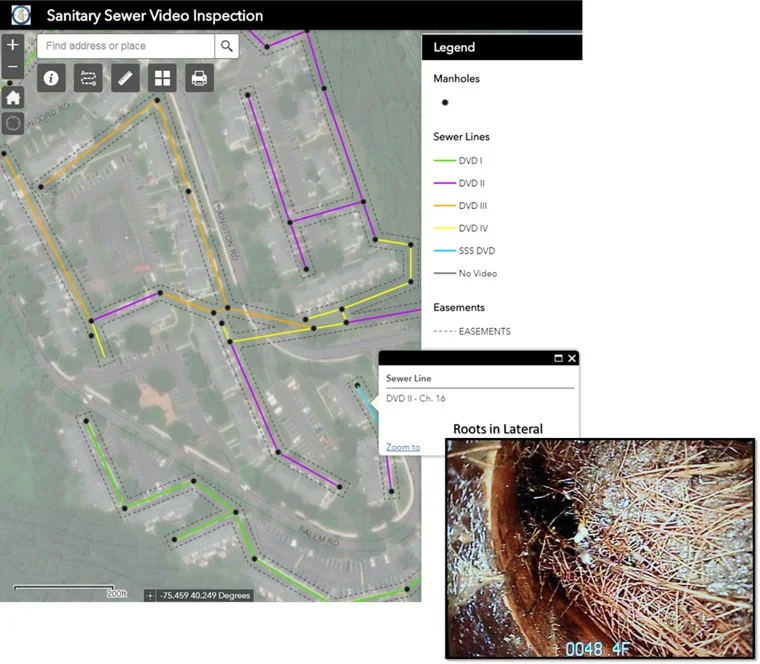Click the Legend panel header
The height and width of the screenshot is (664, 760).
pyautogui.click(x=502, y=47)
